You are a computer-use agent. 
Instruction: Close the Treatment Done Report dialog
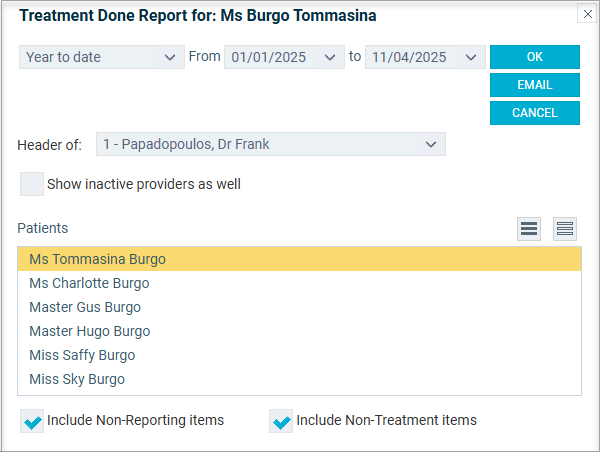tap(587, 14)
